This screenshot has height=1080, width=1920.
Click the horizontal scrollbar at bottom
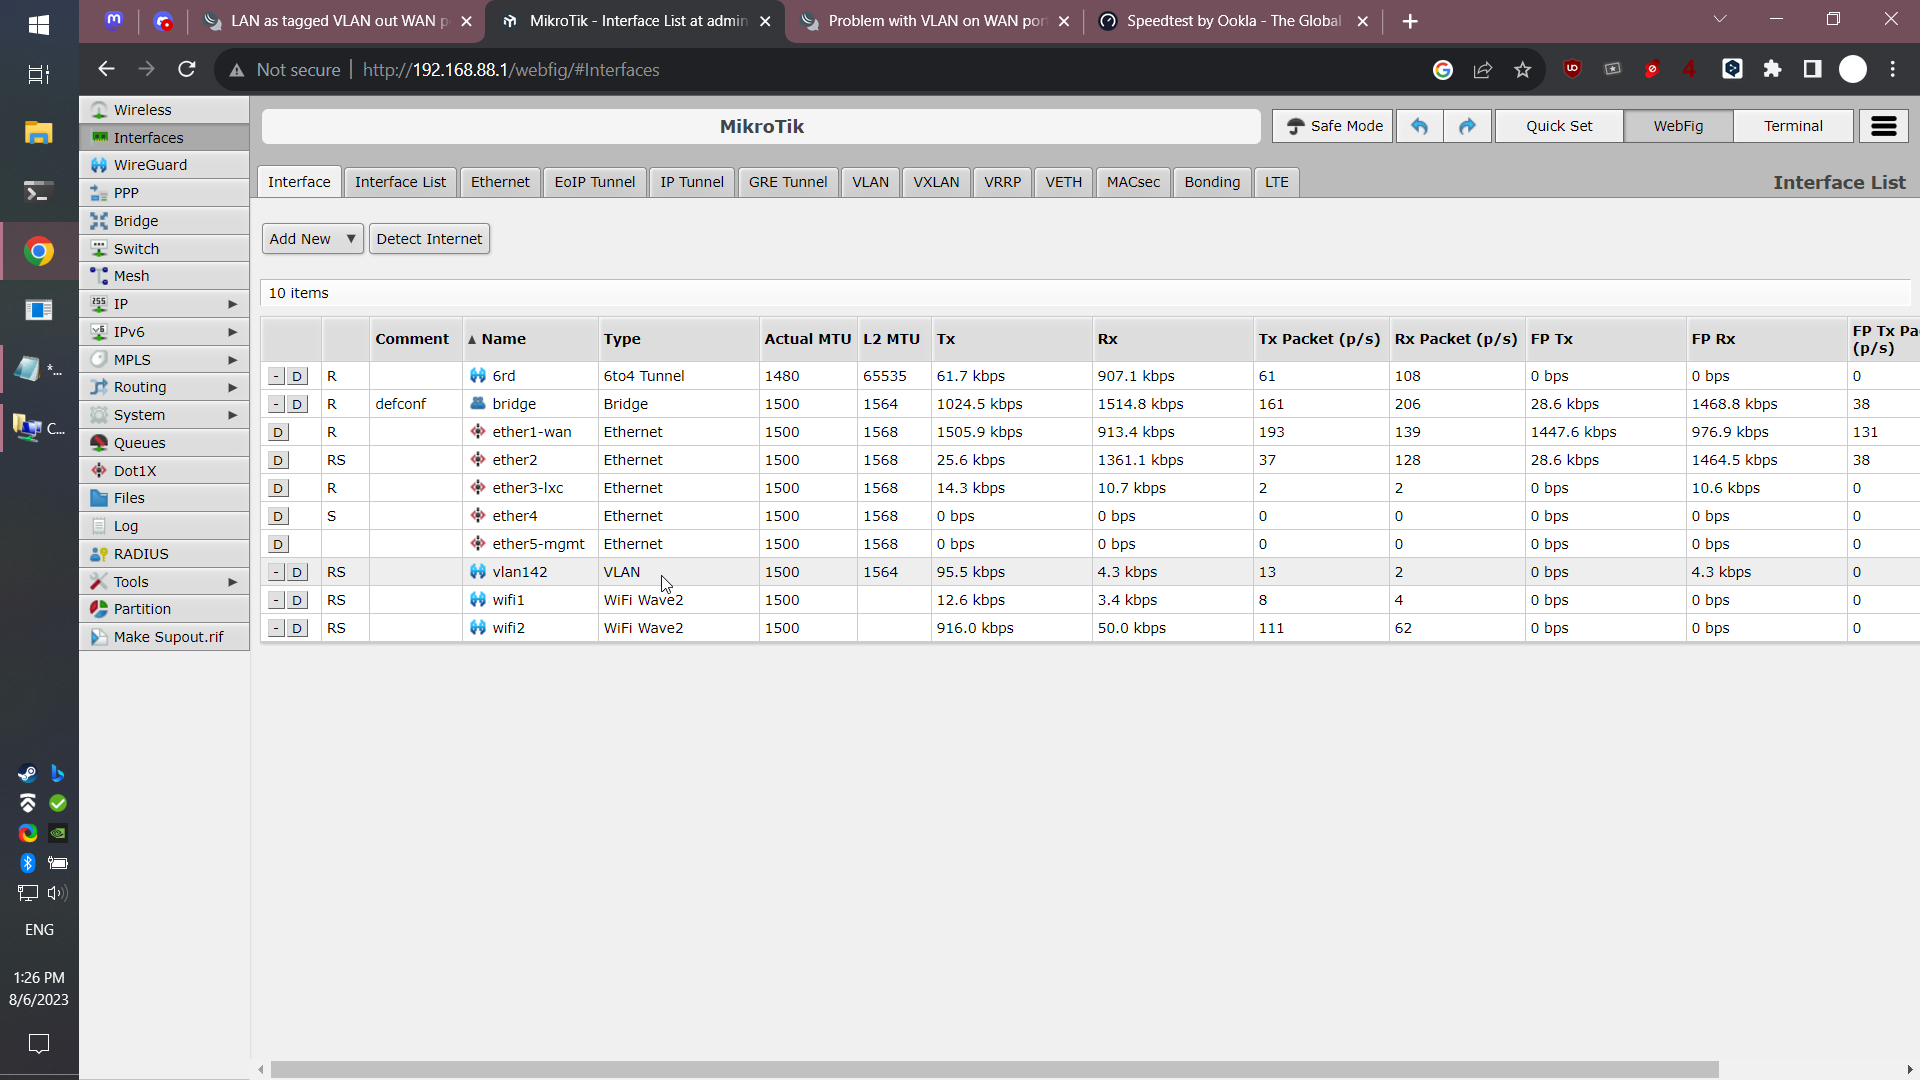994,1069
